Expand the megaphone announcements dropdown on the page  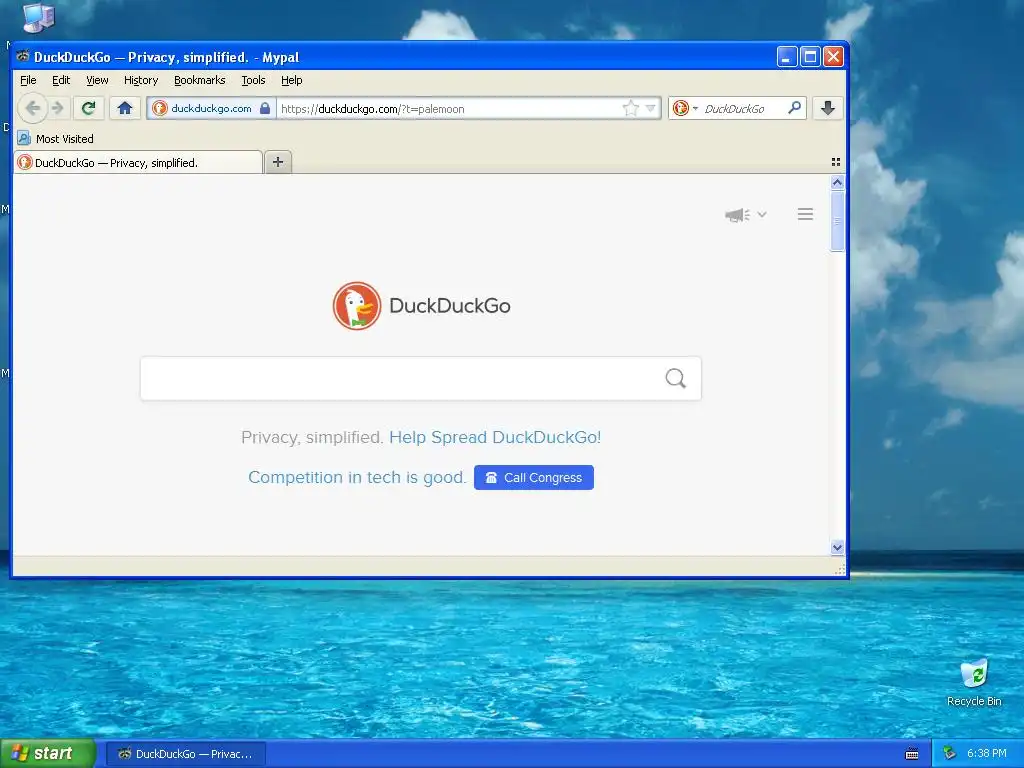pos(745,215)
